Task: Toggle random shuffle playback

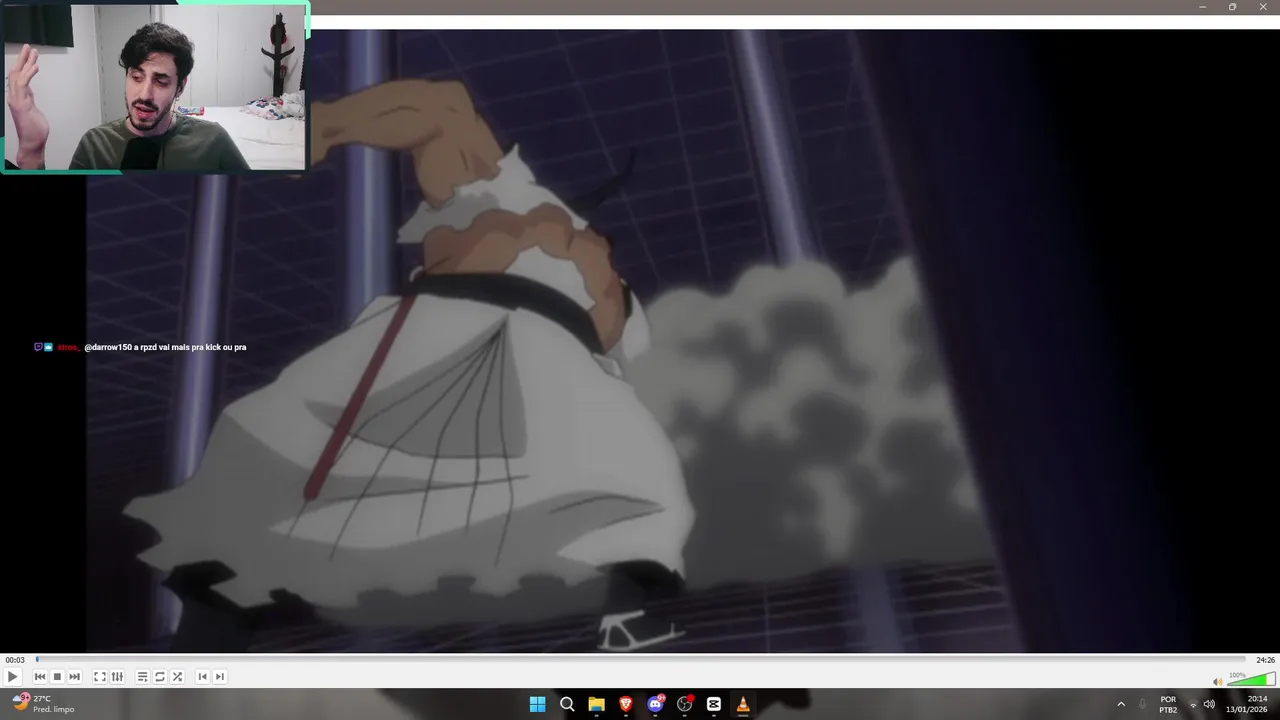Action: point(177,677)
